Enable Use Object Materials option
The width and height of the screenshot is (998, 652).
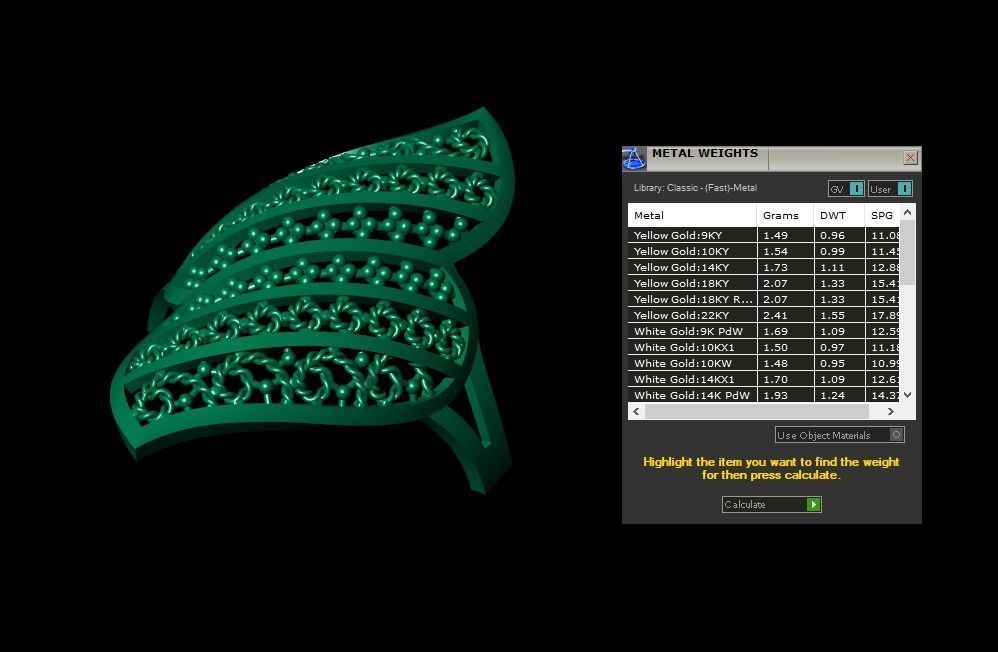tap(840, 435)
